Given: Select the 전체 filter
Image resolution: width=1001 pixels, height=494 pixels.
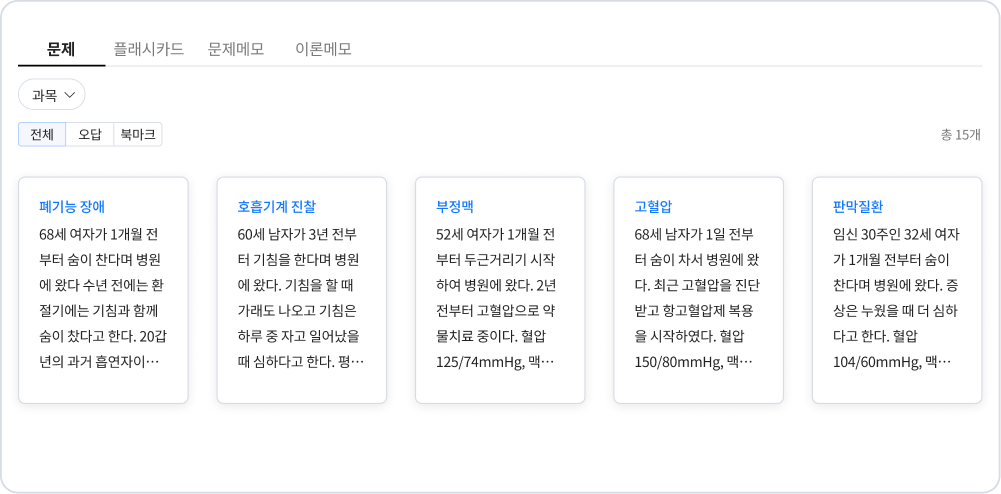Looking at the screenshot, I should (42, 135).
